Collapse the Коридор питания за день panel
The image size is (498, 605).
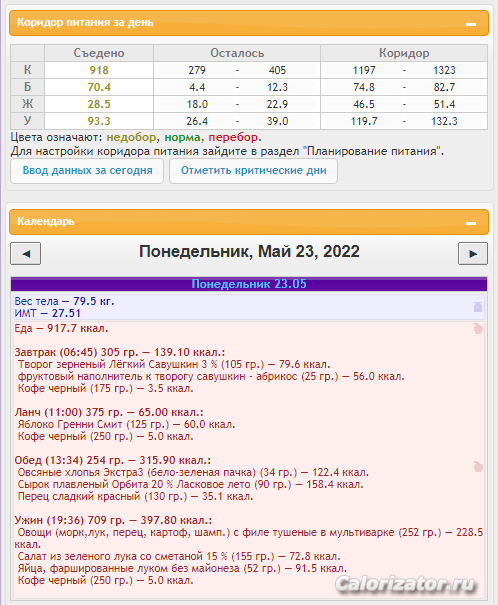[471, 24]
